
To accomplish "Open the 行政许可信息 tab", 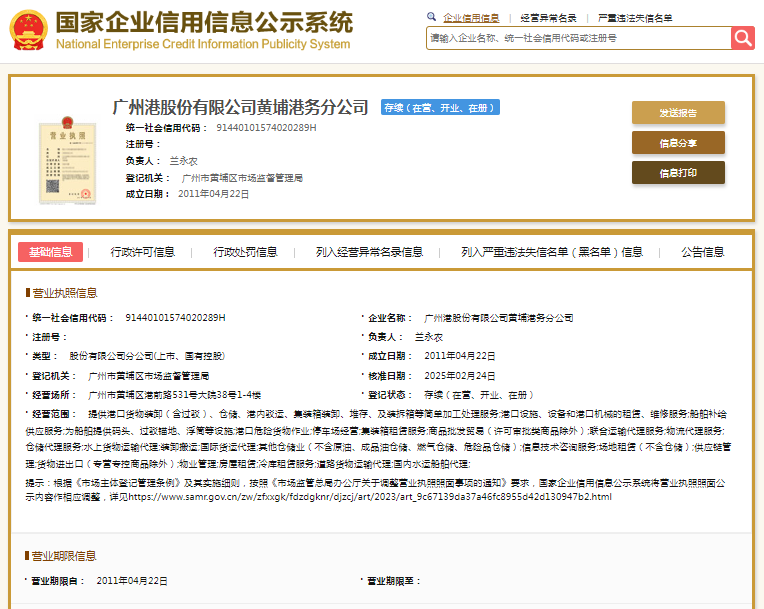I will click(142, 252).
